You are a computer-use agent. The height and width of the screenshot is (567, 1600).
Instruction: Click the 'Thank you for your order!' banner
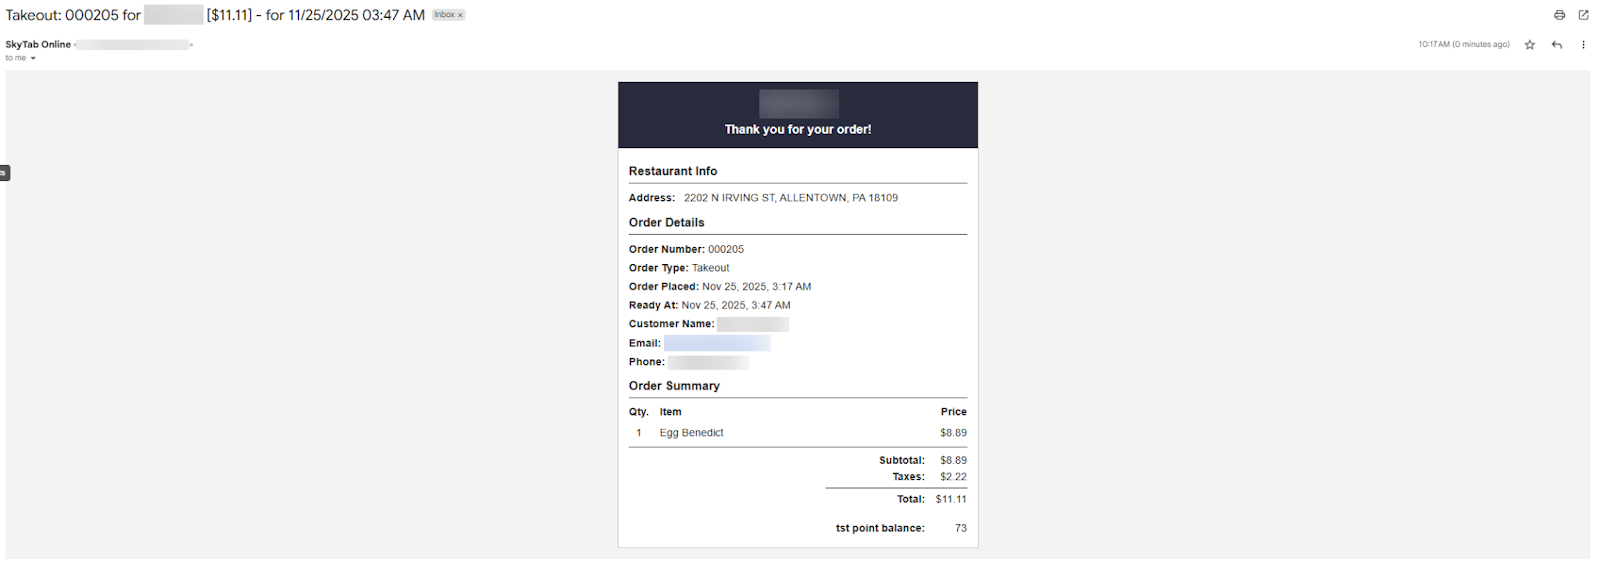tap(797, 129)
